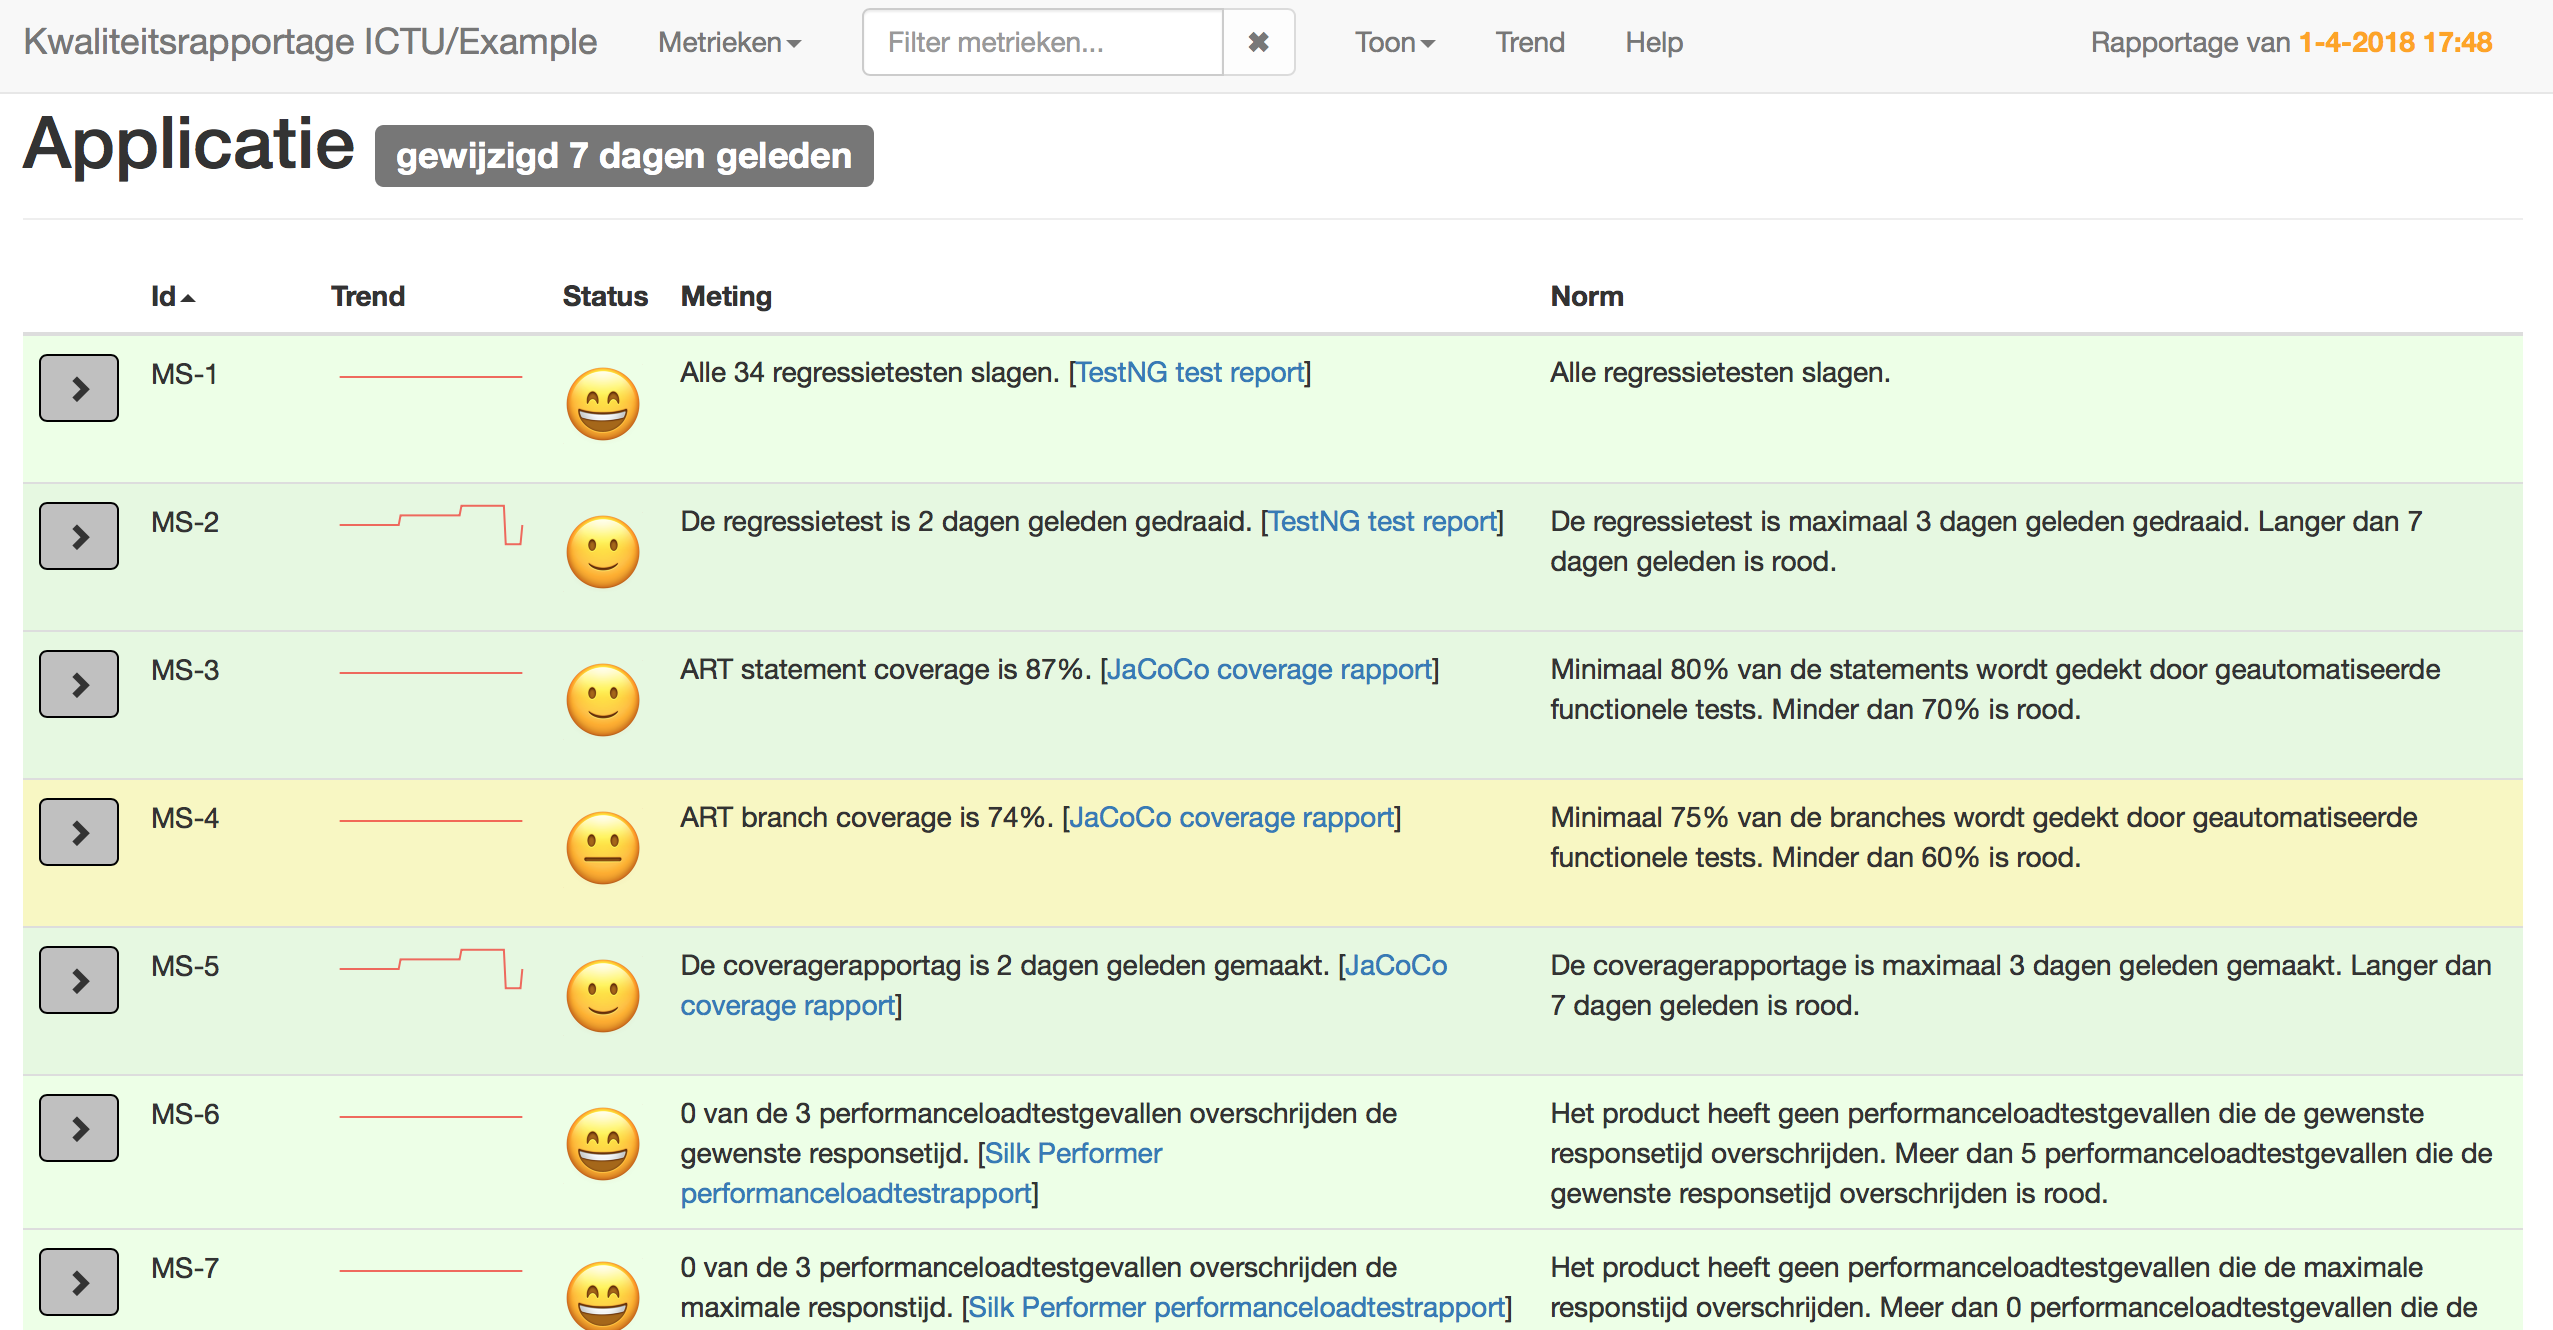The width and height of the screenshot is (2553, 1330).
Task: Click the Norm column header
Action: 1587,296
